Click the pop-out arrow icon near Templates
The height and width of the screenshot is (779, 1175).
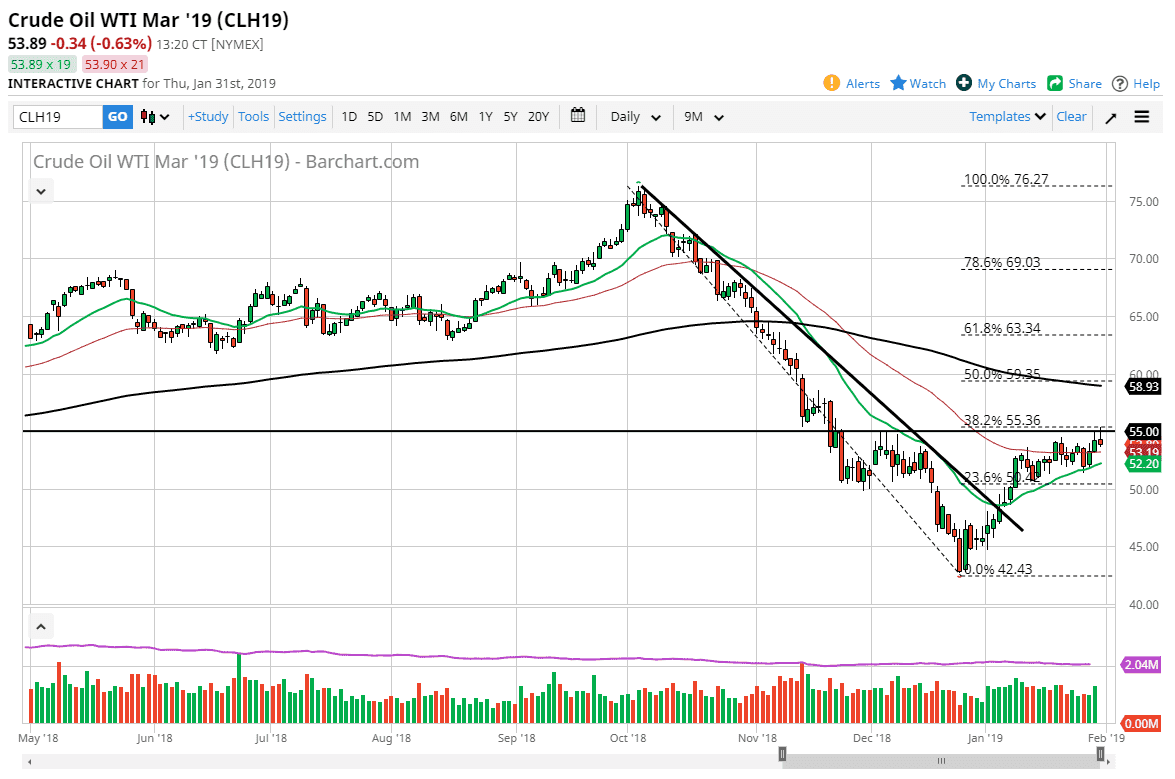pos(1110,117)
